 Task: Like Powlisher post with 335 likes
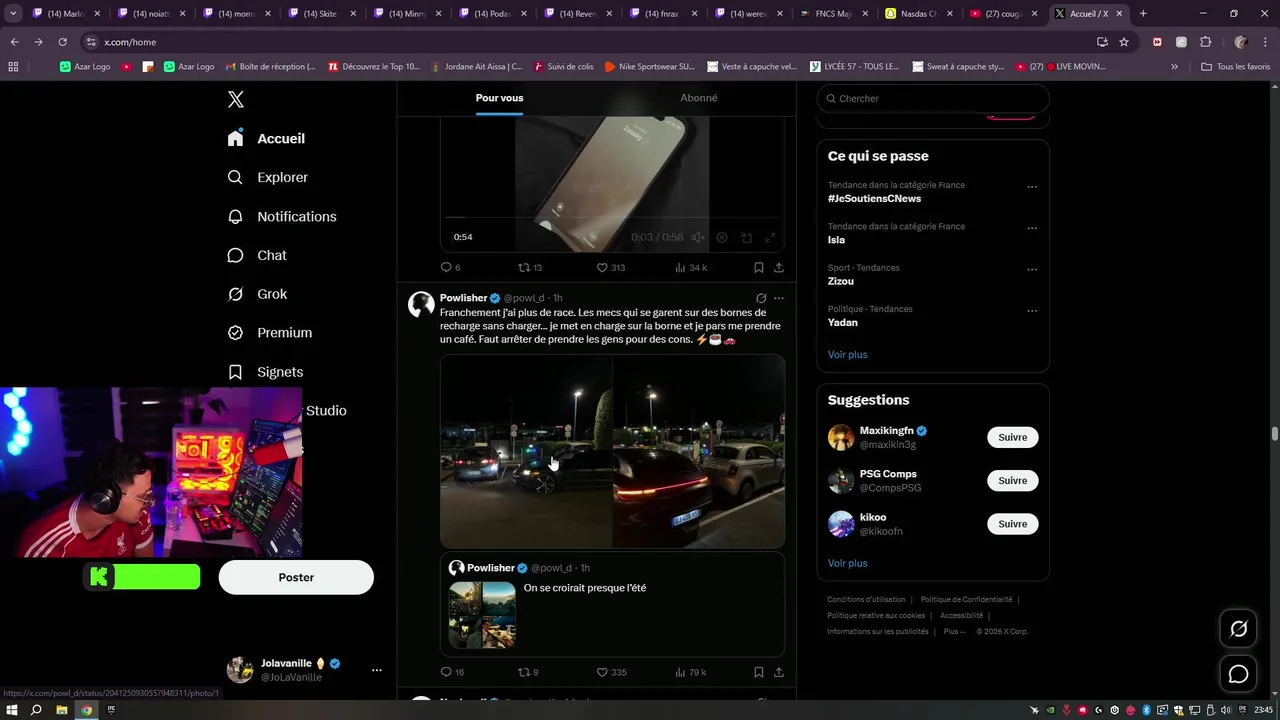pos(611,672)
